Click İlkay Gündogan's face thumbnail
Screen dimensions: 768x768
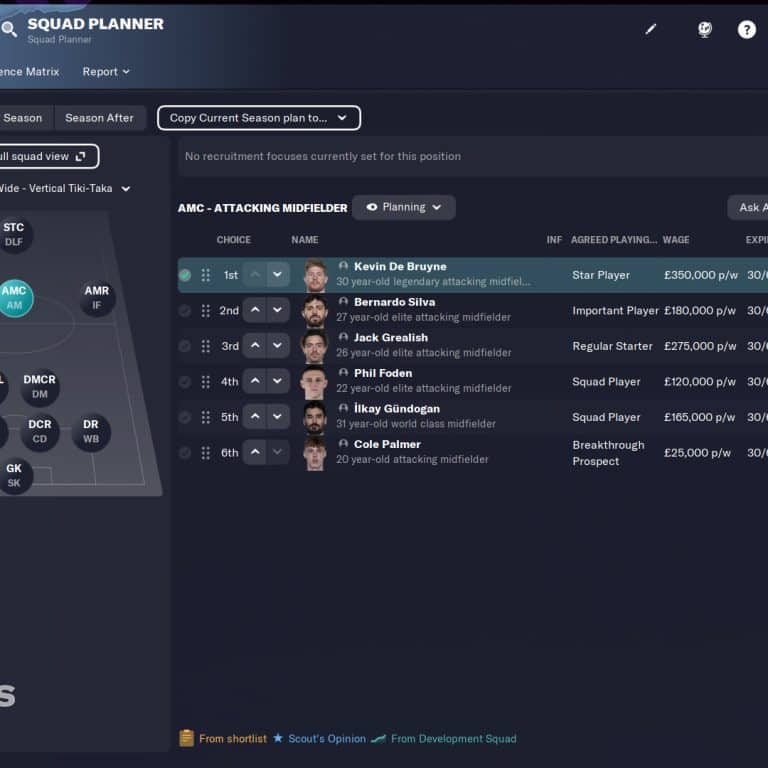coord(315,417)
